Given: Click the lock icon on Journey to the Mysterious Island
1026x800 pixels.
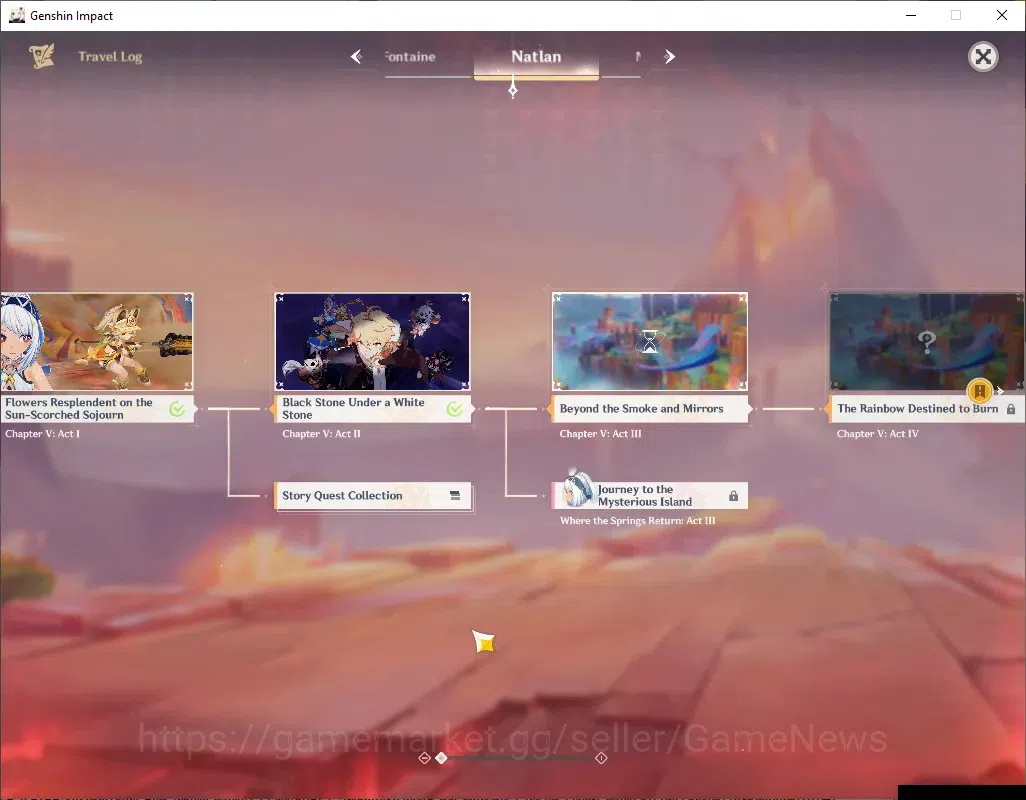Looking at the screenshot, I should pyautogui.click(x=734, y=496).
